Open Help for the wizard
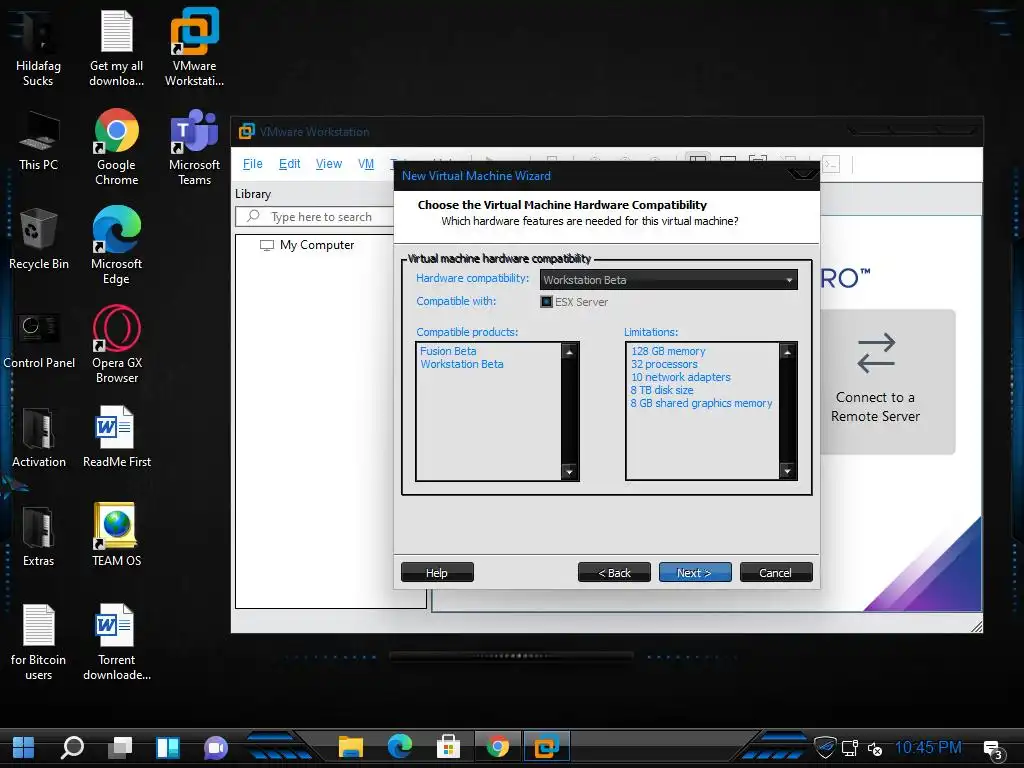The width and height of the screenshot is (1024, 768). point(437,572)
